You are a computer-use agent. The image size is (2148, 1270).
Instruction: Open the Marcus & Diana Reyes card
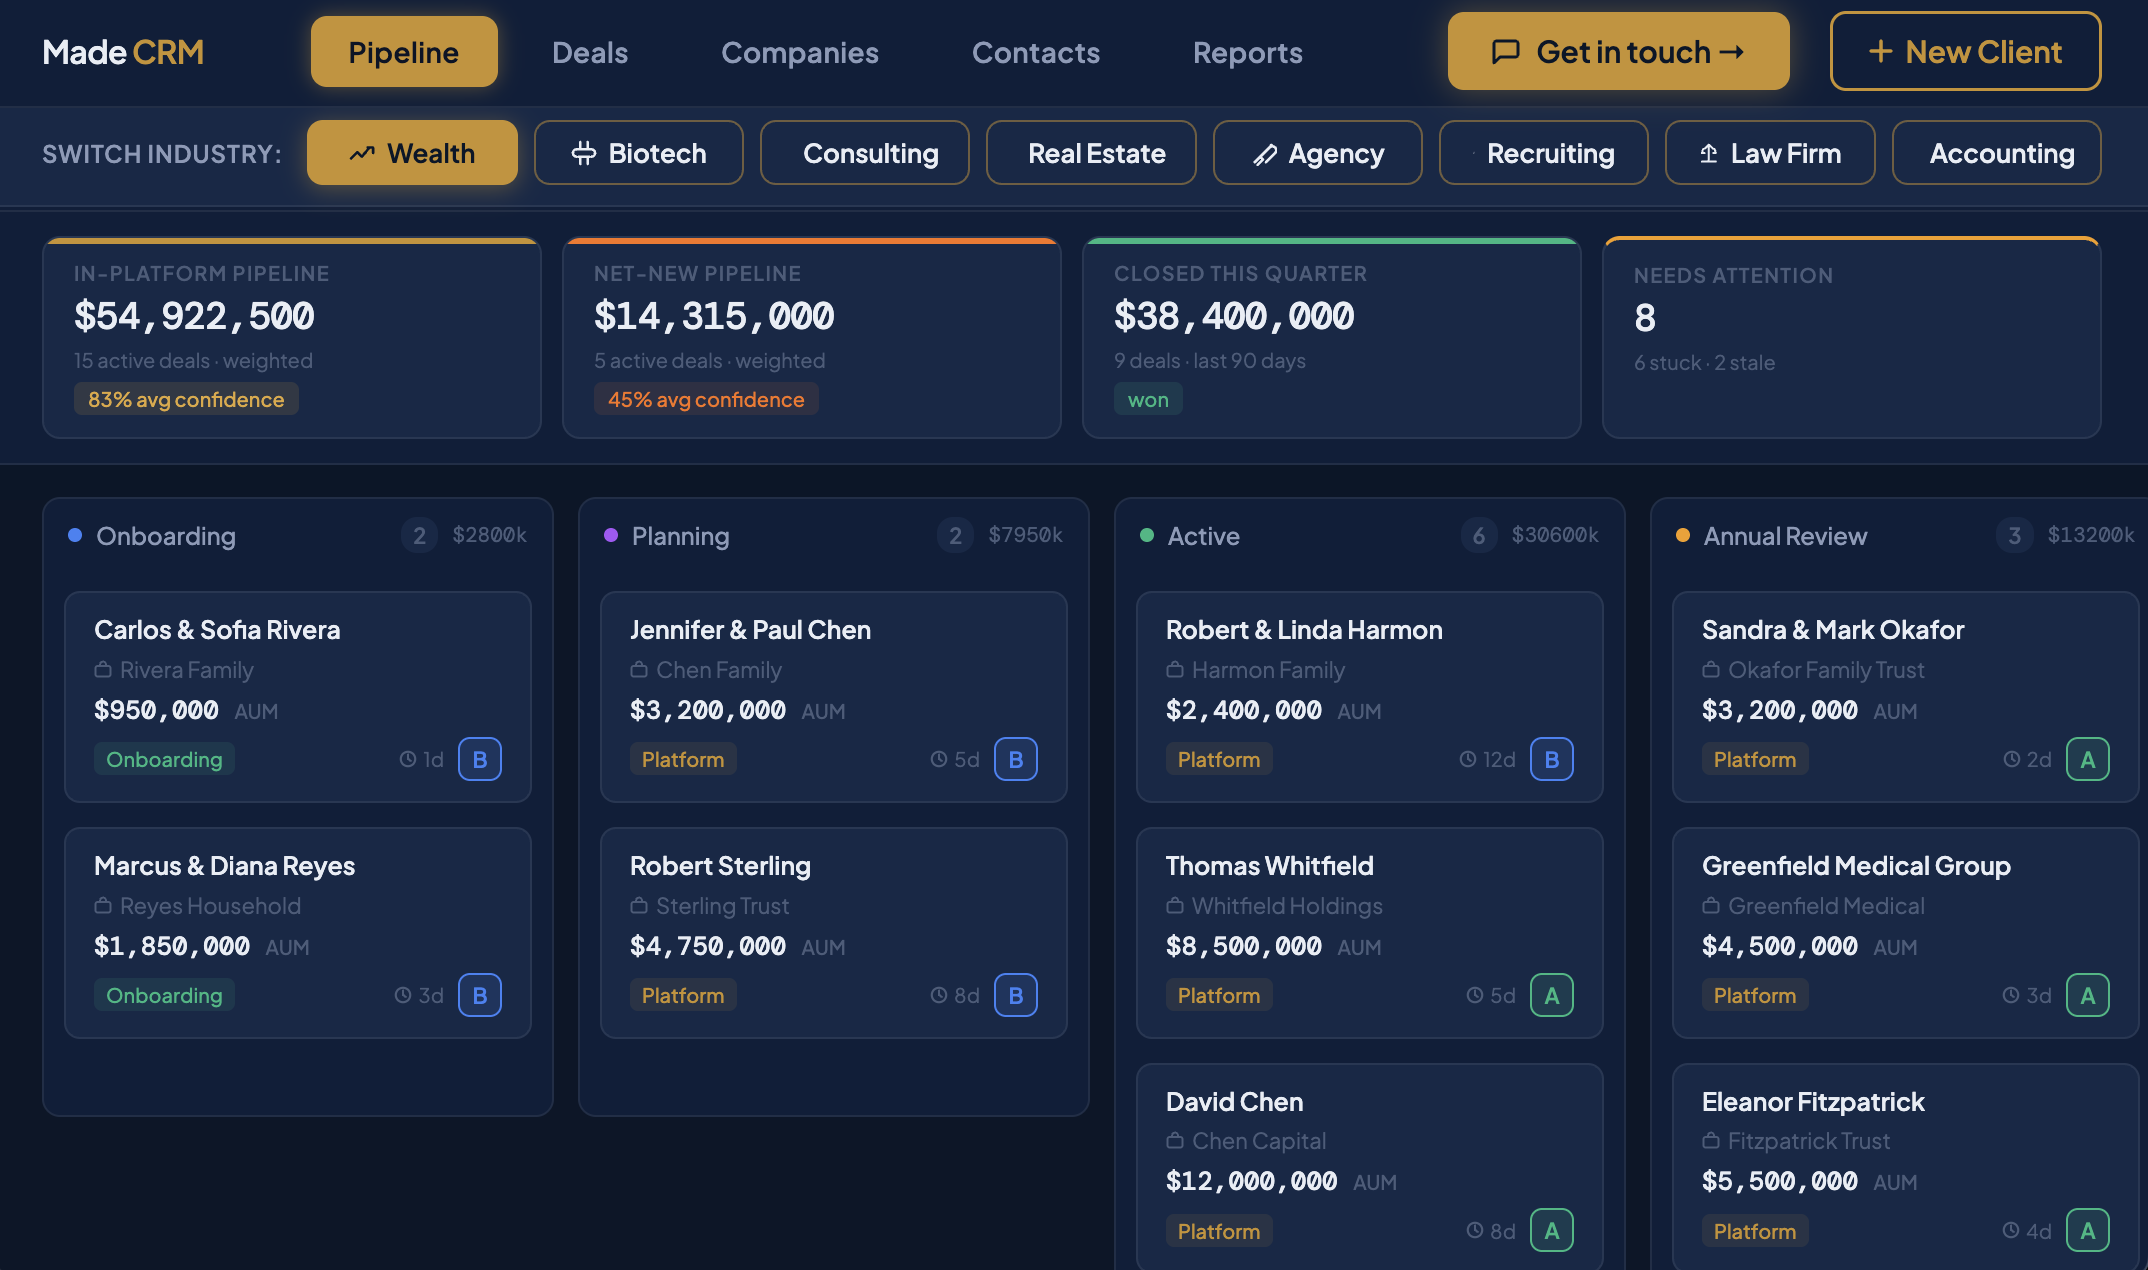298,933
